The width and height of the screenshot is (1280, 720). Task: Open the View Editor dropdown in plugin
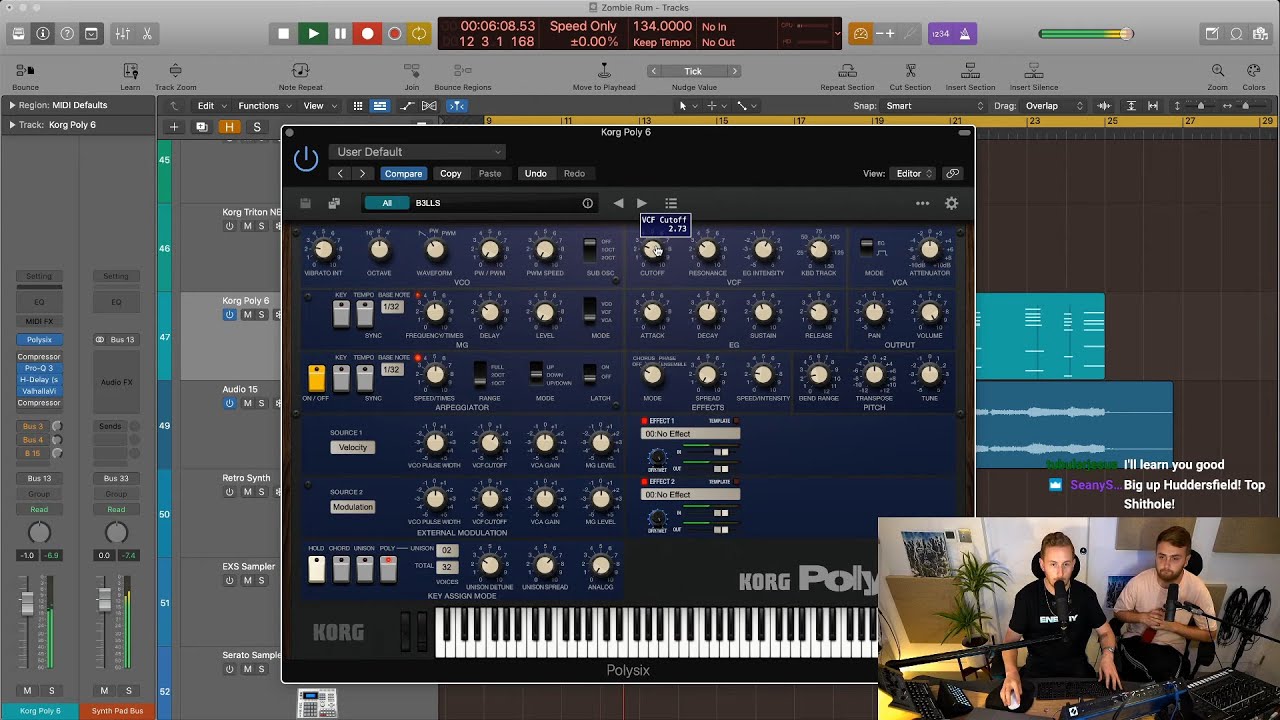(914, 173)
